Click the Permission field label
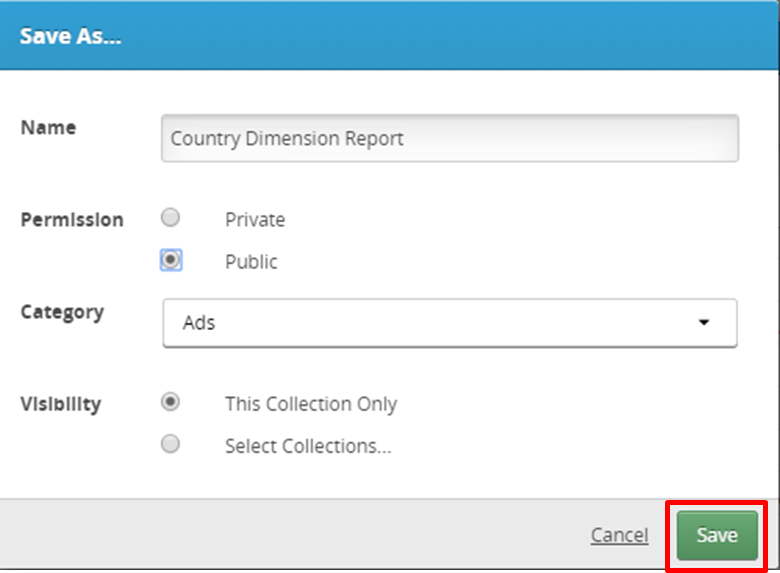This screenshot has width=780, height=573. click(x=72, y=220)
